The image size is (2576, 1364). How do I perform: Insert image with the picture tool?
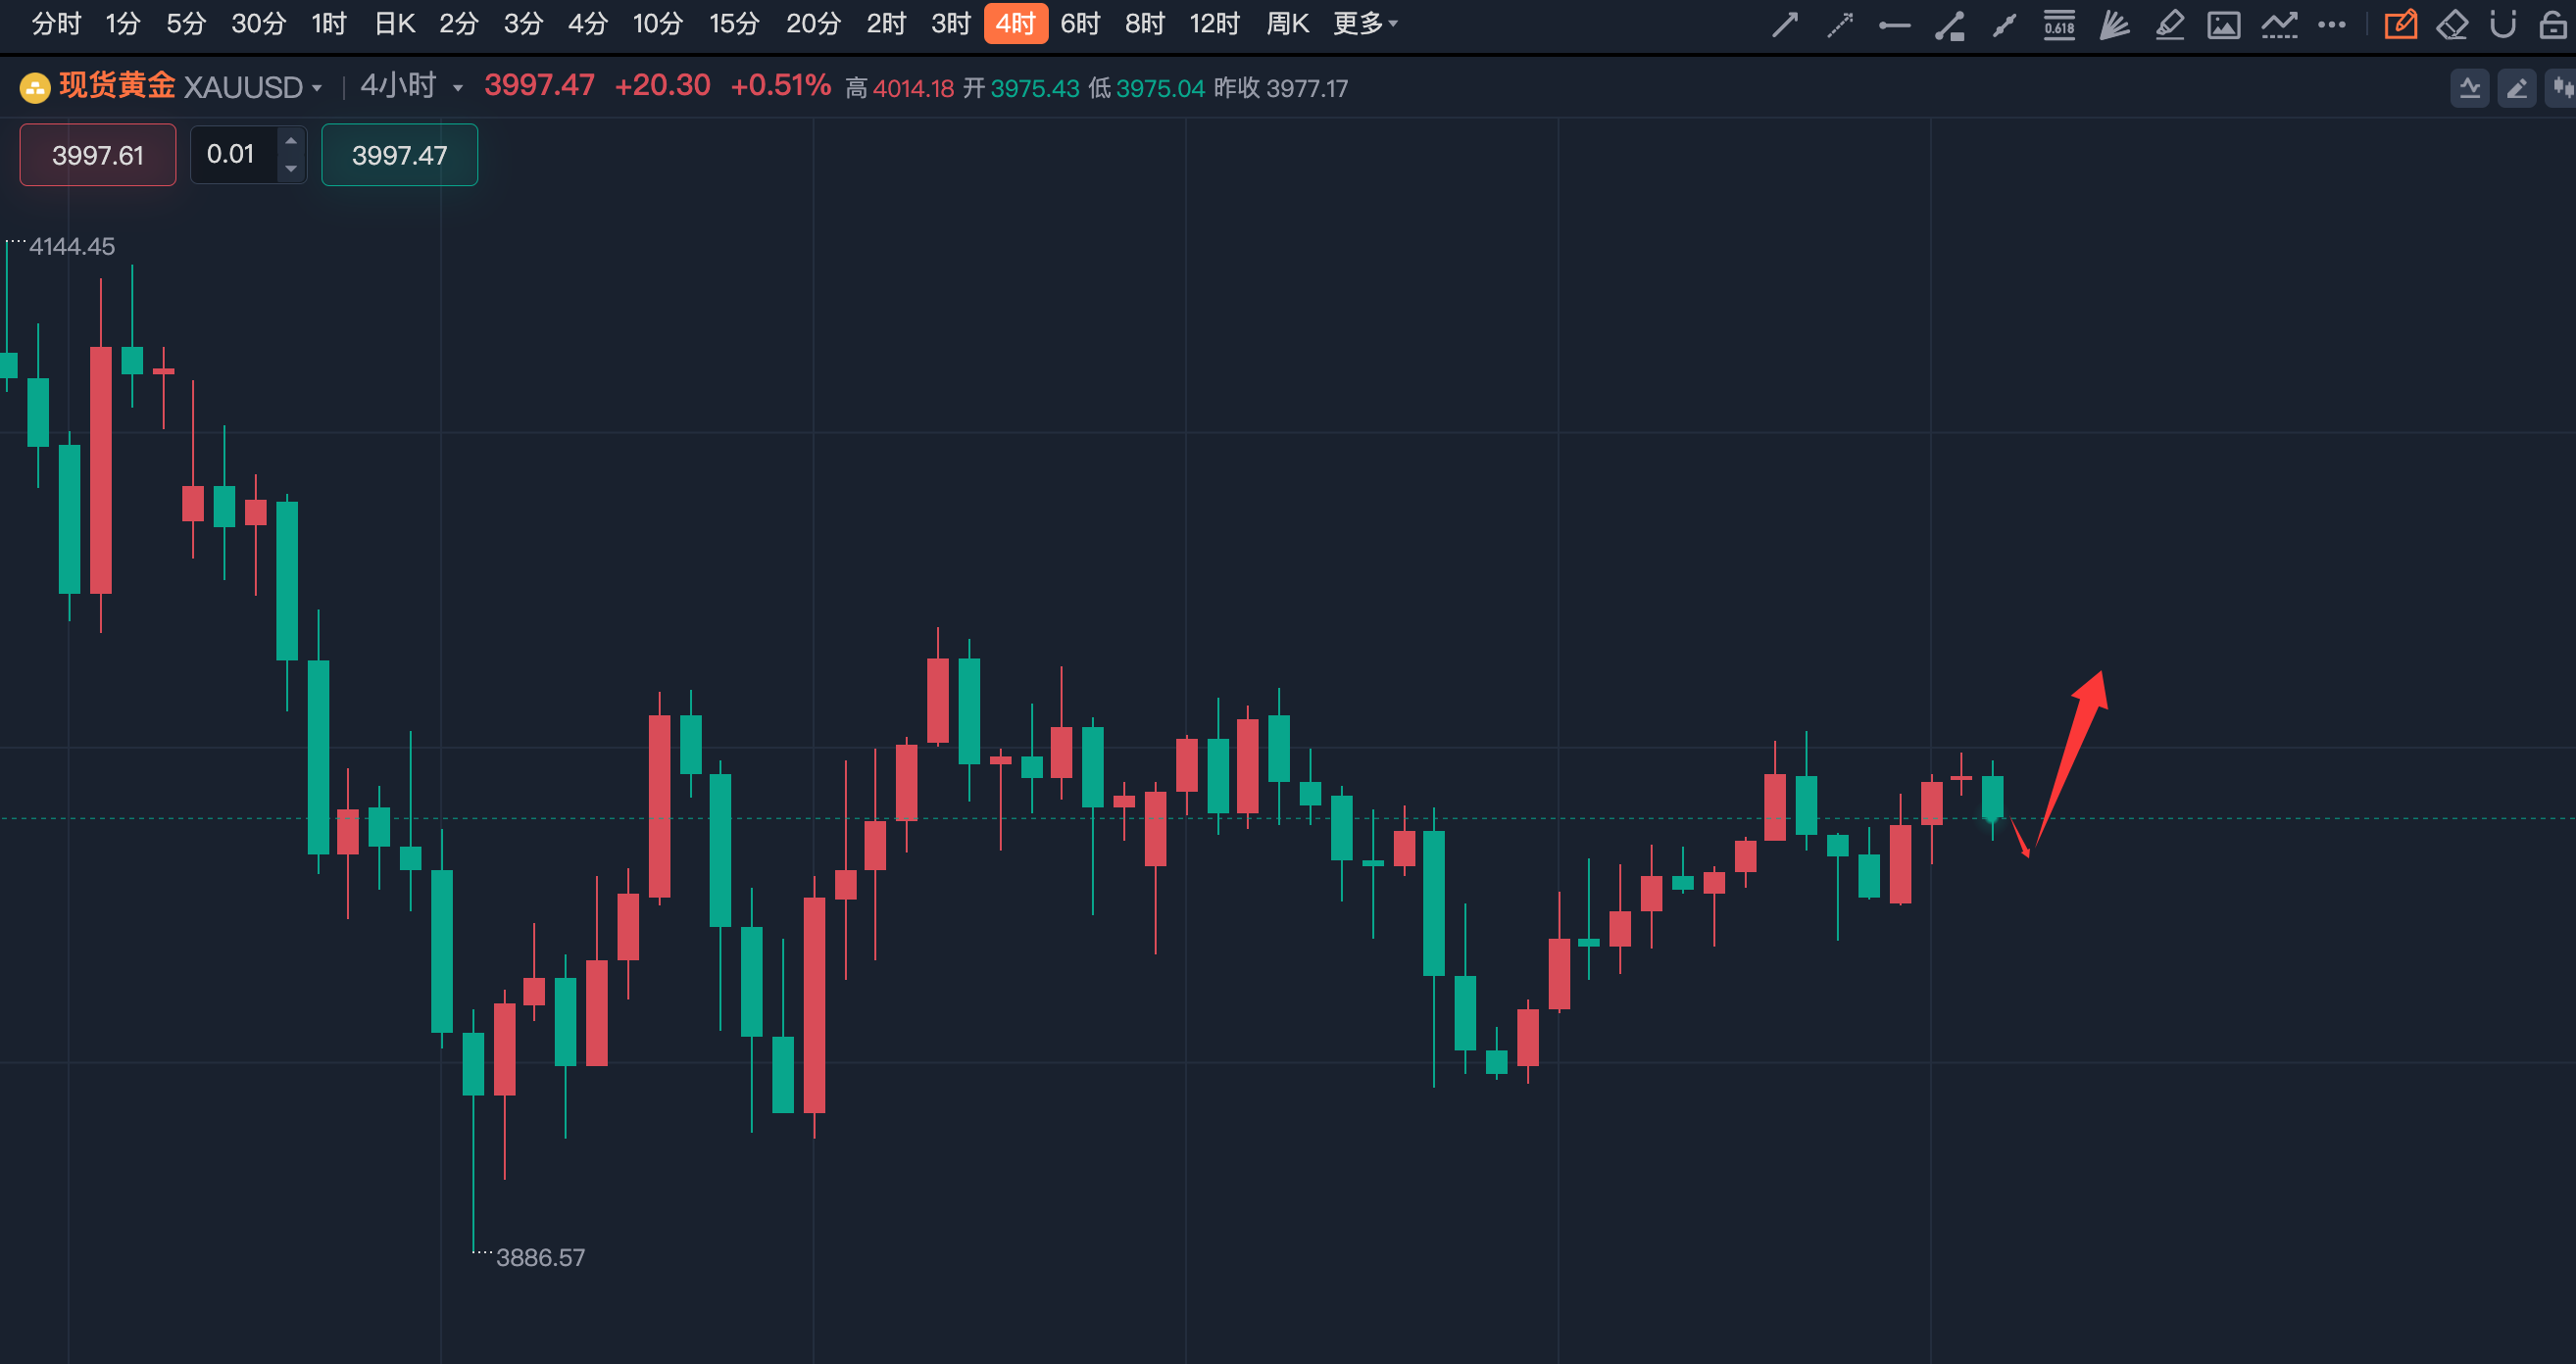[x=2224, y=24]
